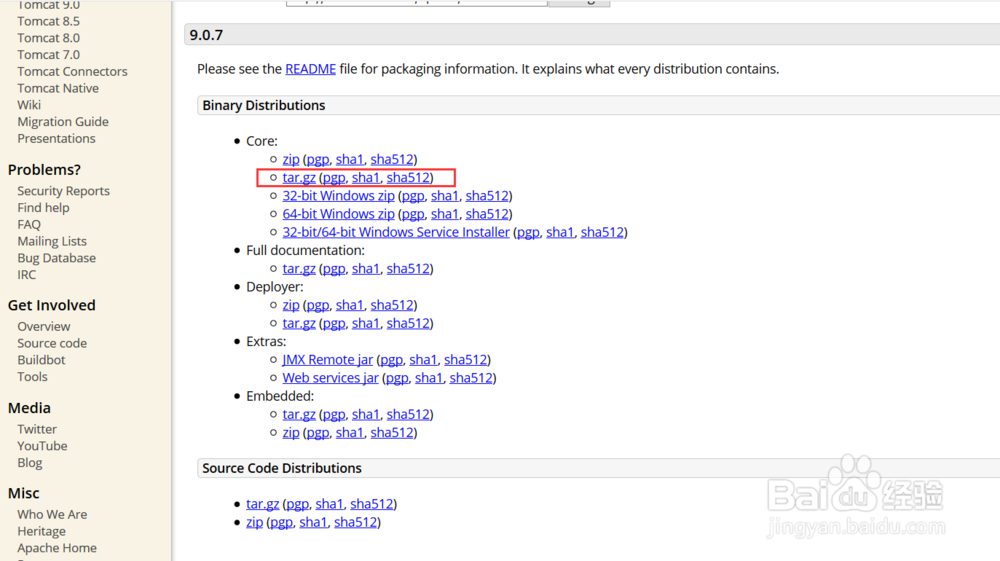
Task: Open the Bug Database link
Action: (x=56, y=258)
